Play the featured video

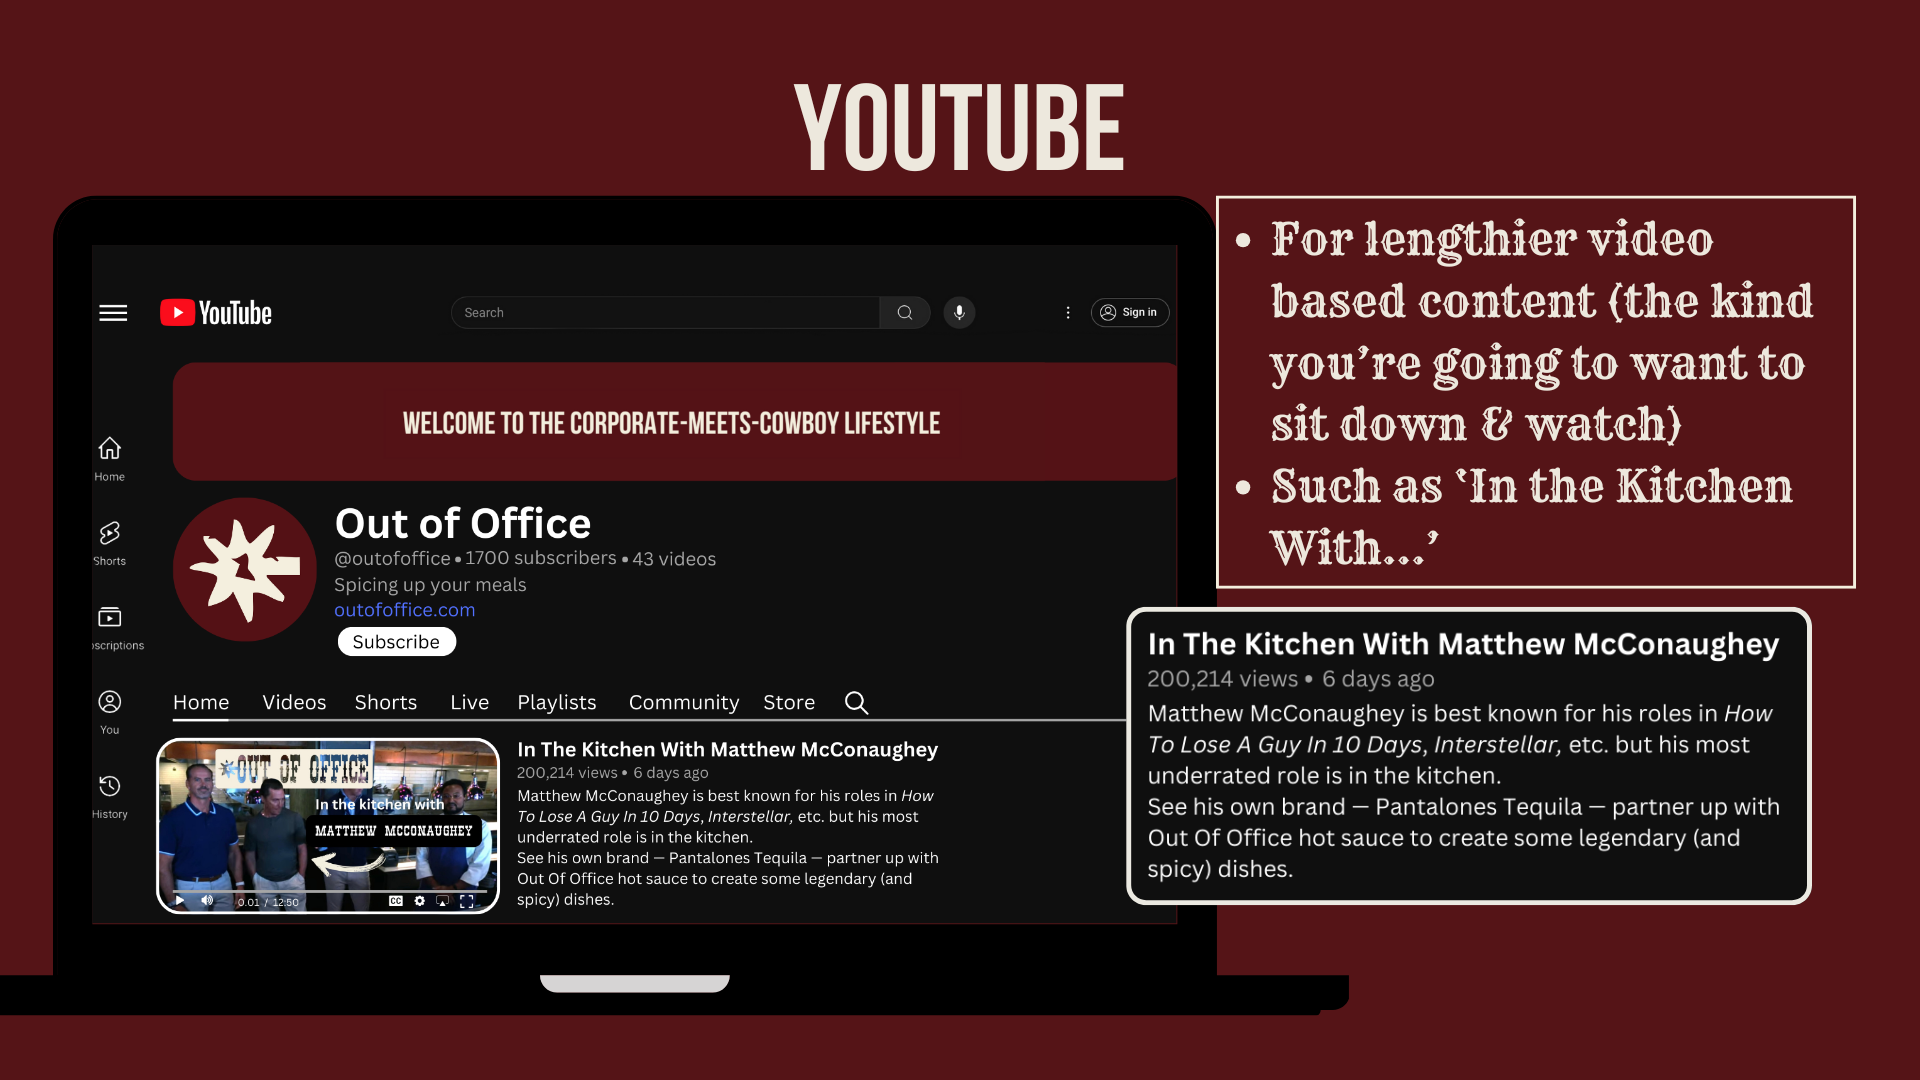tap(180, 901)
